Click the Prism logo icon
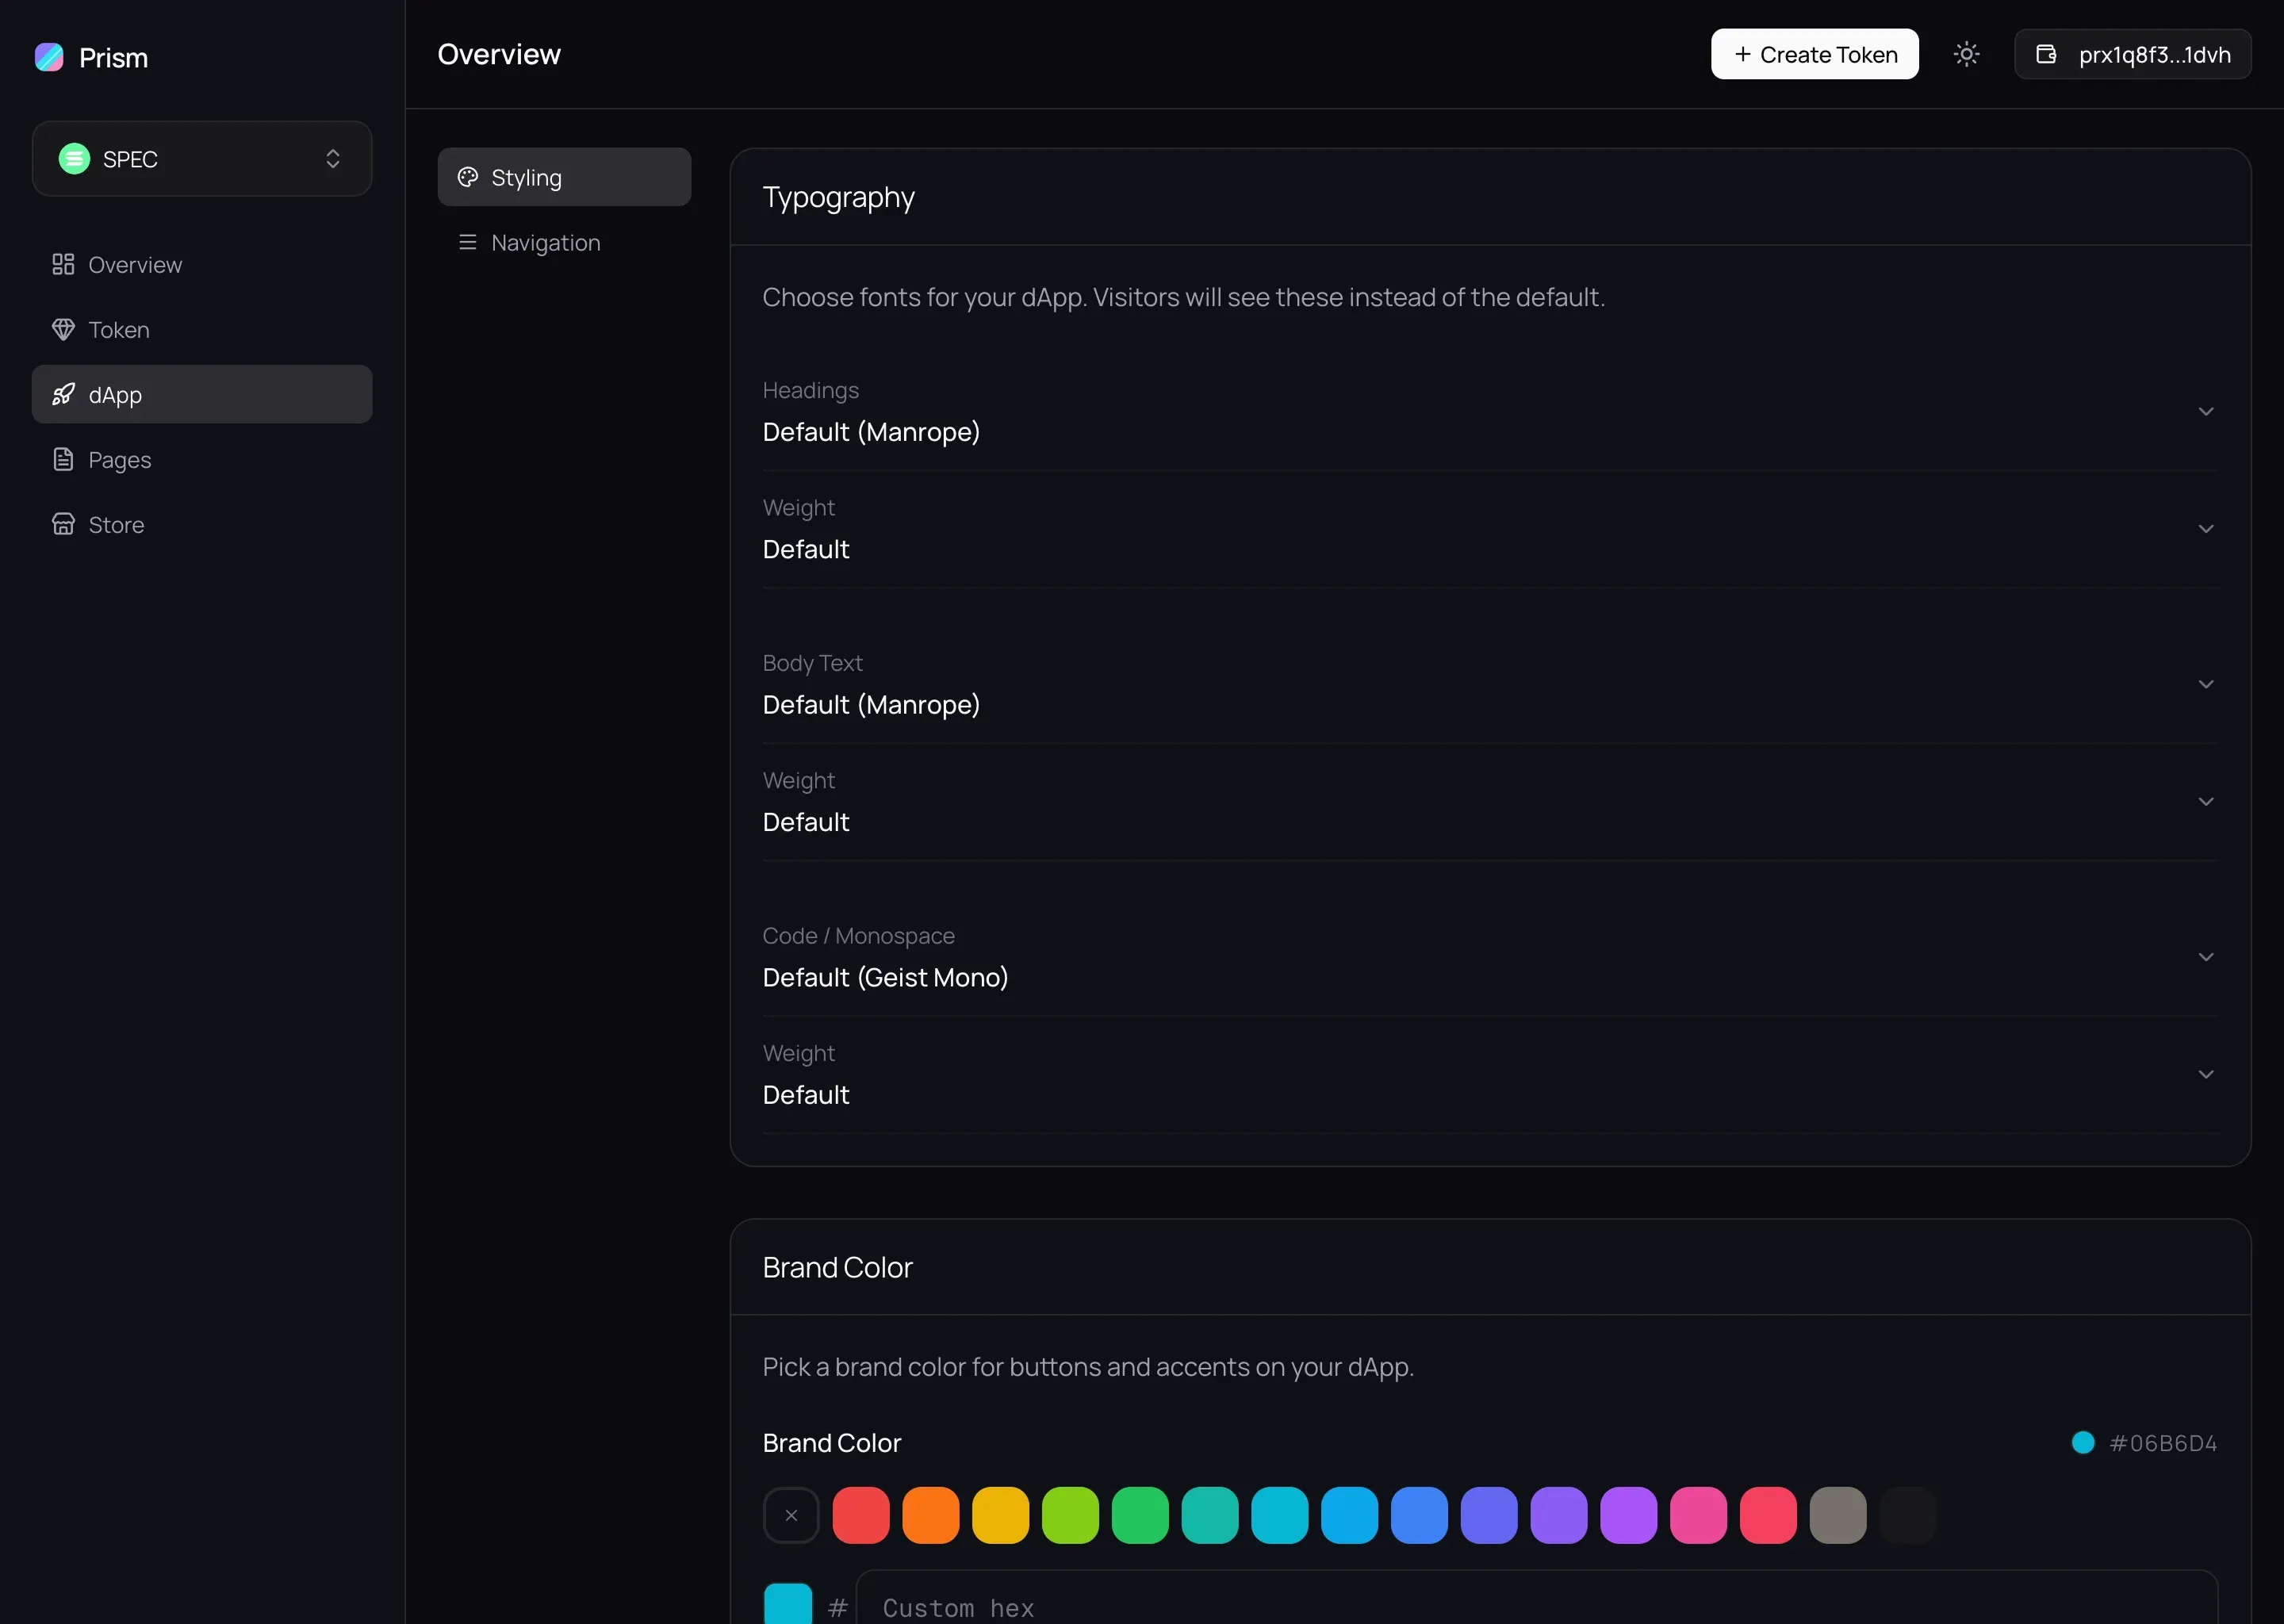Viewport: 2284px width, 1624px height. point(49,57)
